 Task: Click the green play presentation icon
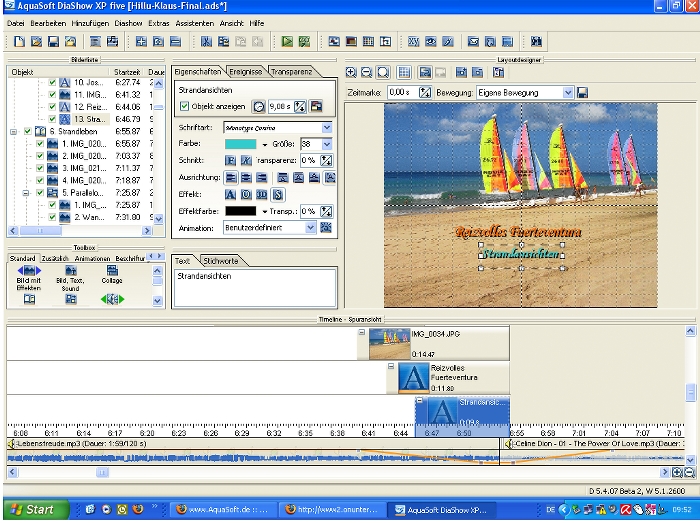[286, 41]
